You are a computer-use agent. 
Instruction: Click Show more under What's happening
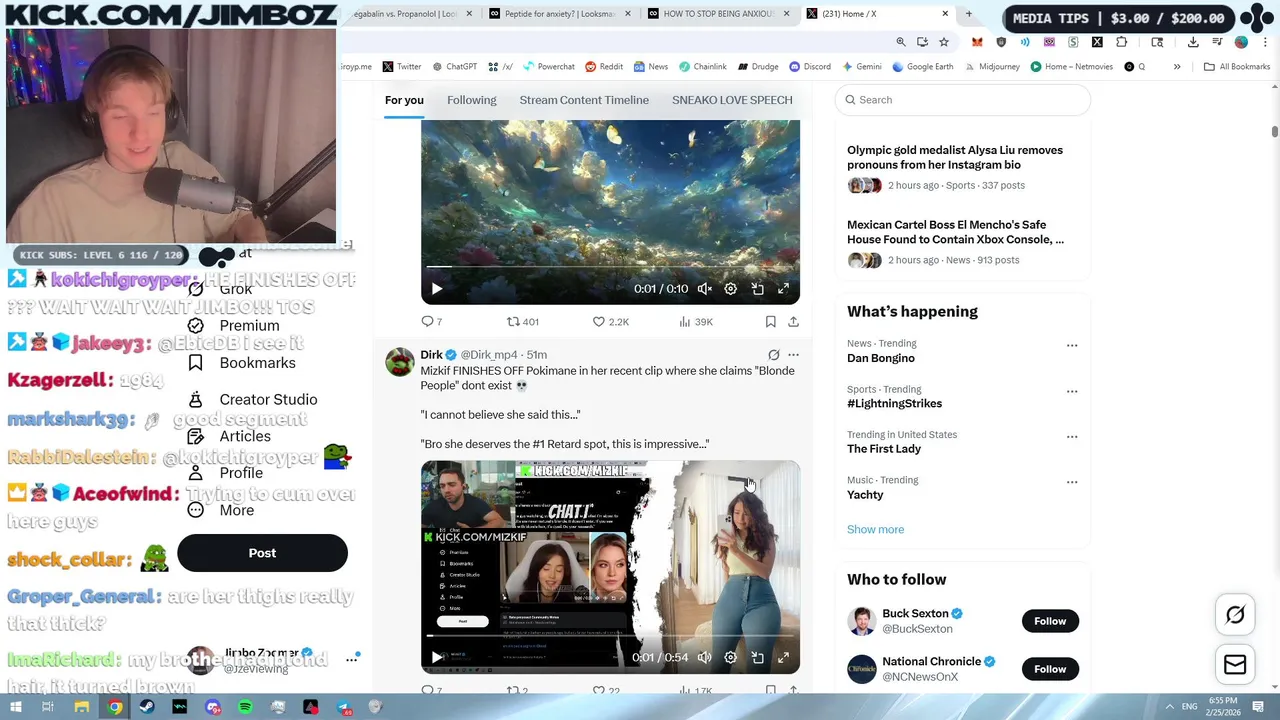pyautogui.click(x=875, y=530)
